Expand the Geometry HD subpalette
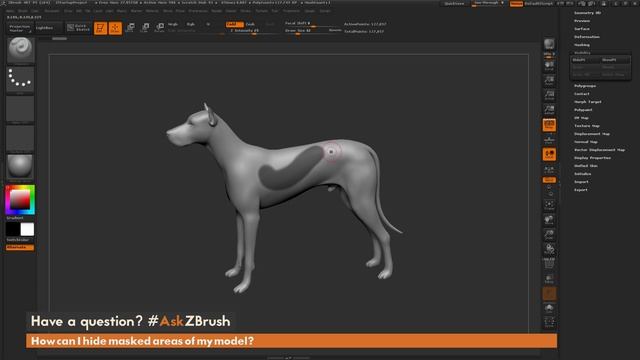The width and height of the screenshot is (640, 360). [x=587, y=13]
